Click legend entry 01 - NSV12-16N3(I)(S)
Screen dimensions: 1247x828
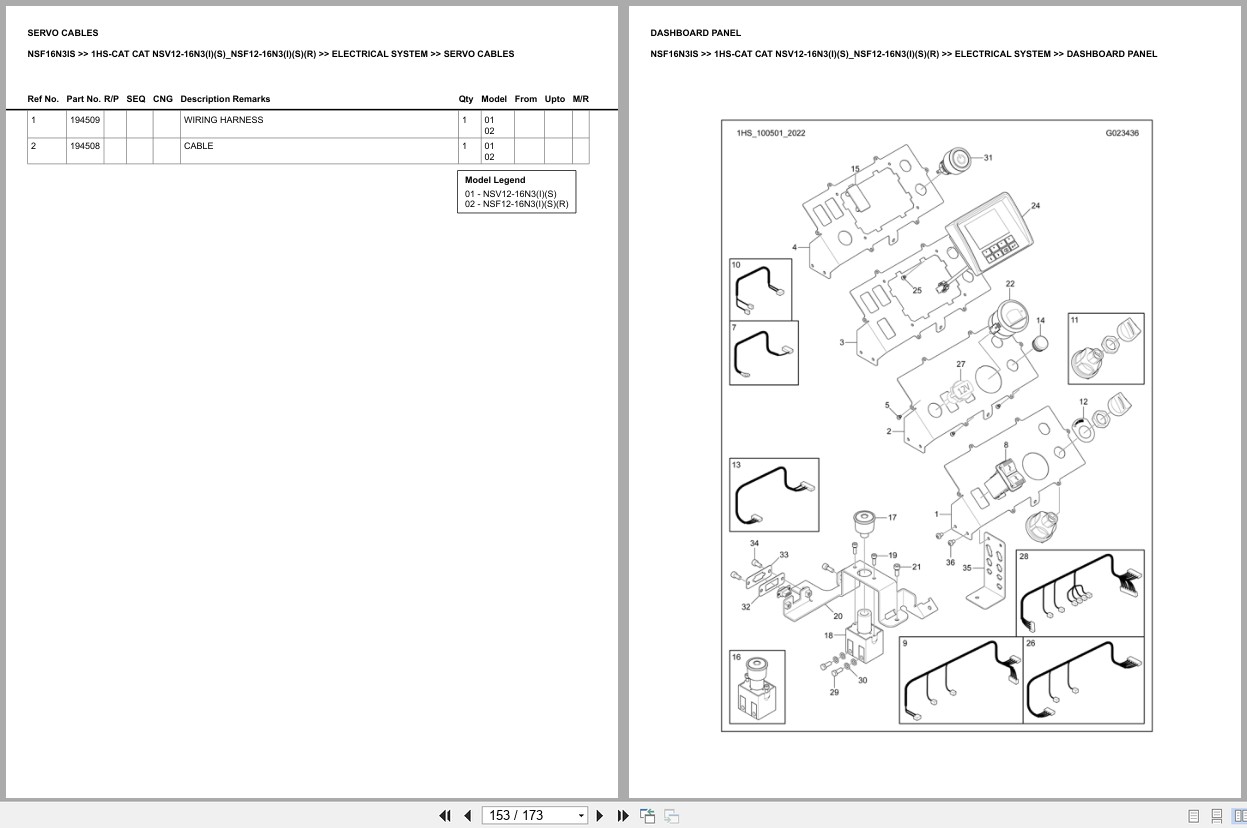510,194
